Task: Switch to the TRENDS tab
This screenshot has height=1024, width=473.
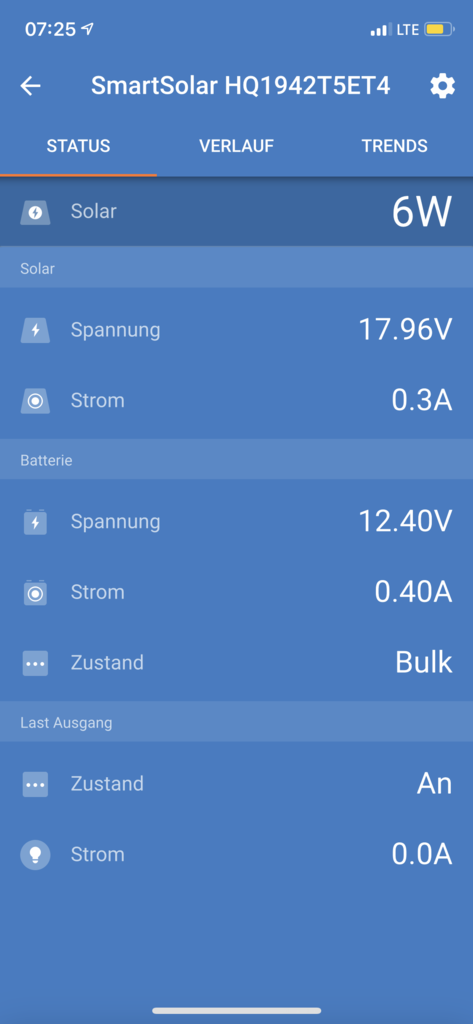Action: 395,146
